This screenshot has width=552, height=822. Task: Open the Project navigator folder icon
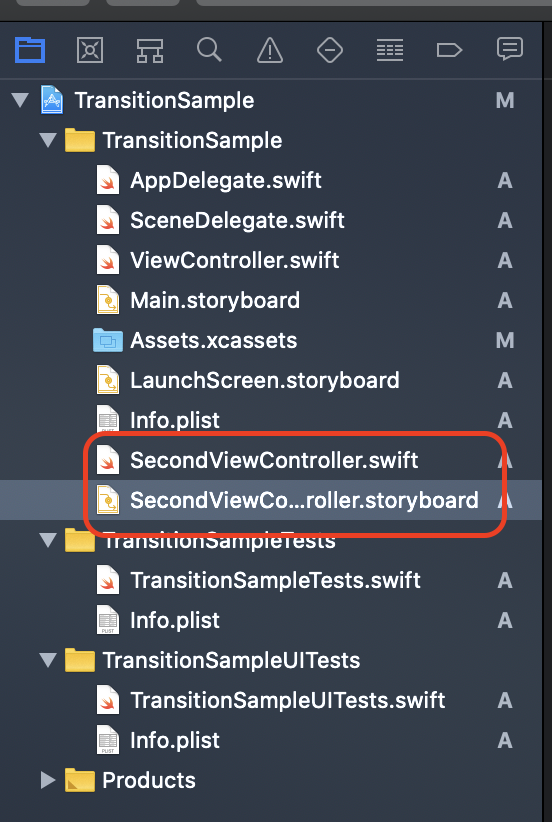click(x=30, y=50)
